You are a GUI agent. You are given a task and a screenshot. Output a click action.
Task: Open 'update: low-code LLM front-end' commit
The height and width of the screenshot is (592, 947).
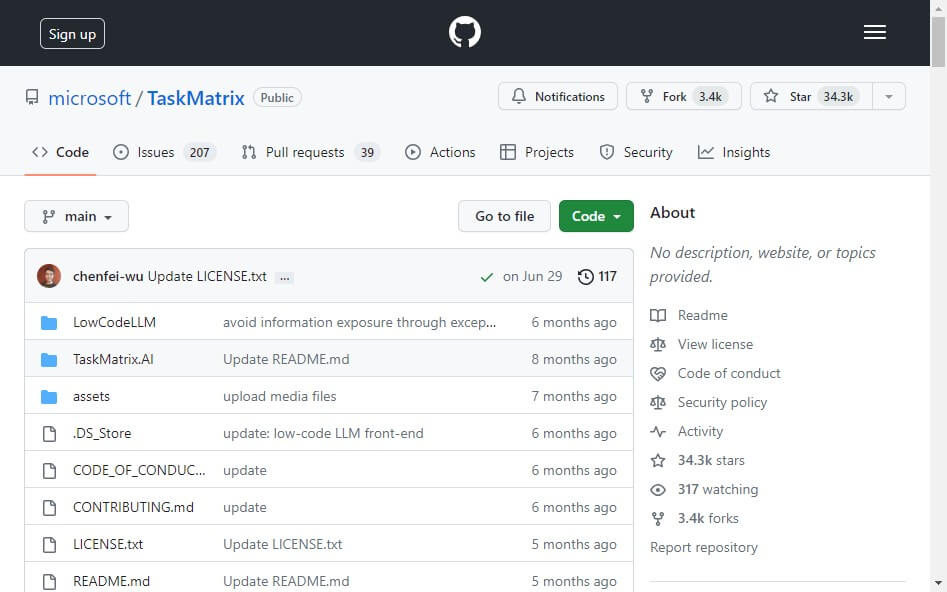[x=323, y=433]
